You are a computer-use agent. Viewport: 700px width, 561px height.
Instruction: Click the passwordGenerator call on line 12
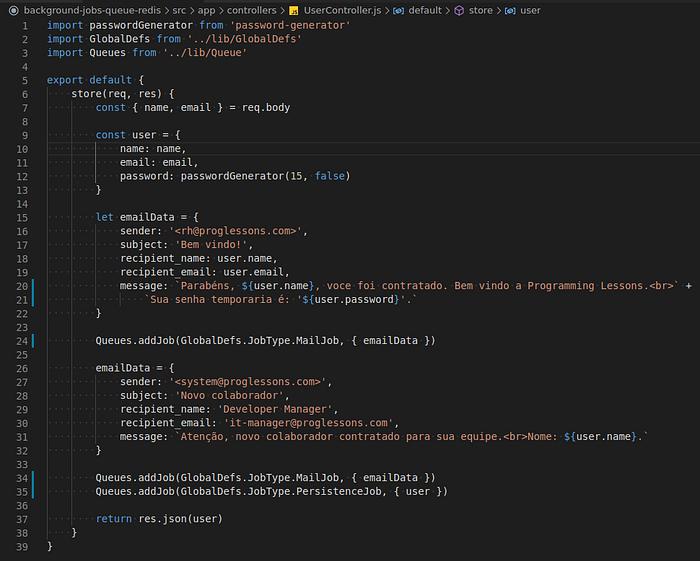266,176
